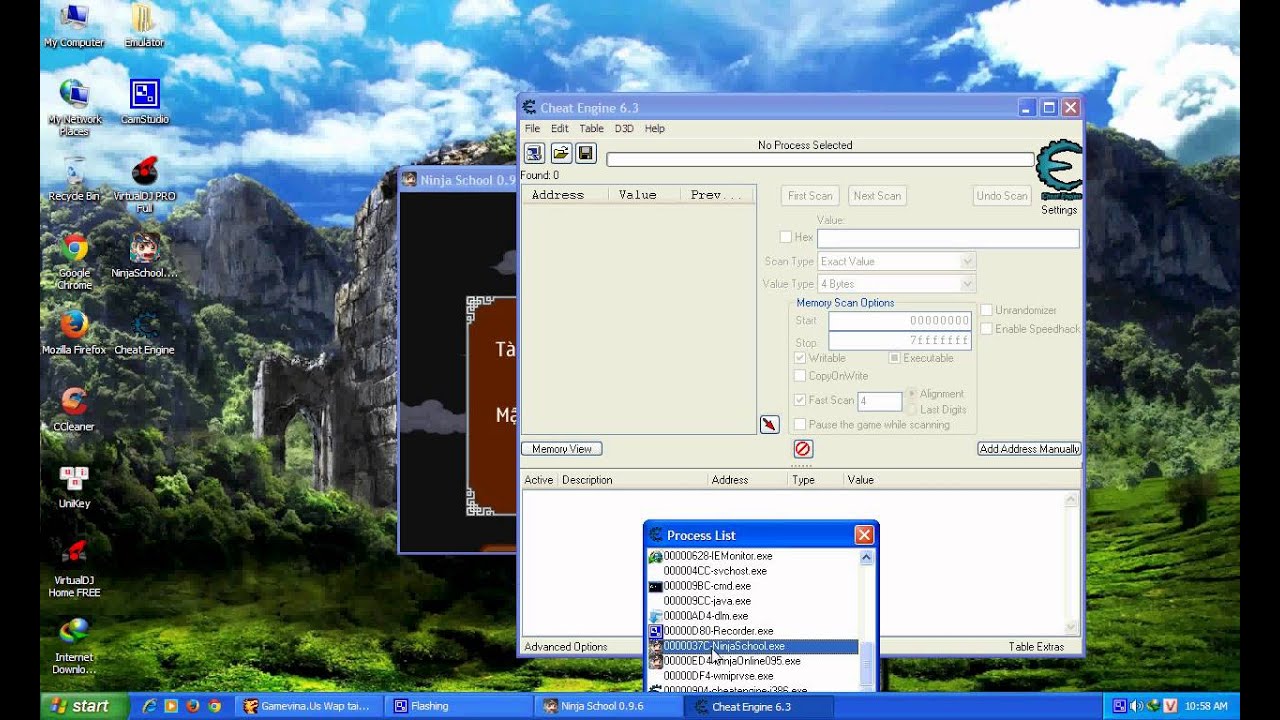Toggle the Writable checkbox
1280x720 pixels.
800,358
